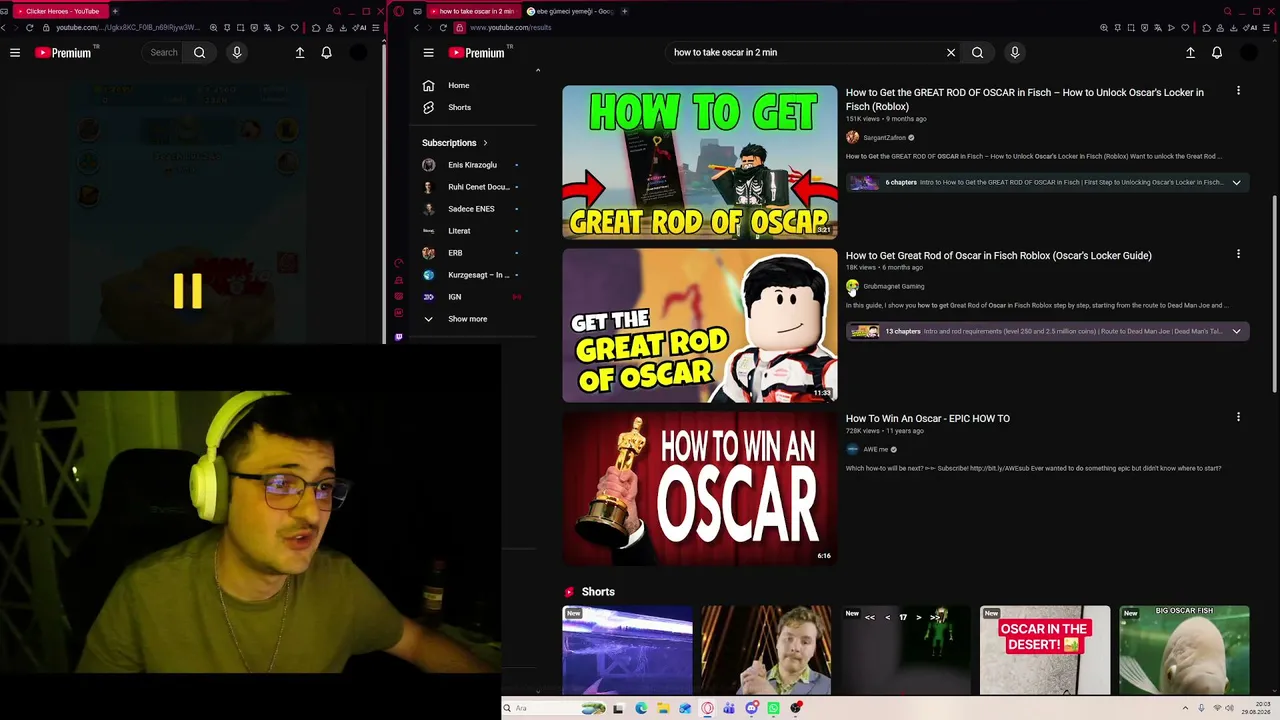Visit the AWE me channel
Screen dimensions: 1280x720
(876, 450)
